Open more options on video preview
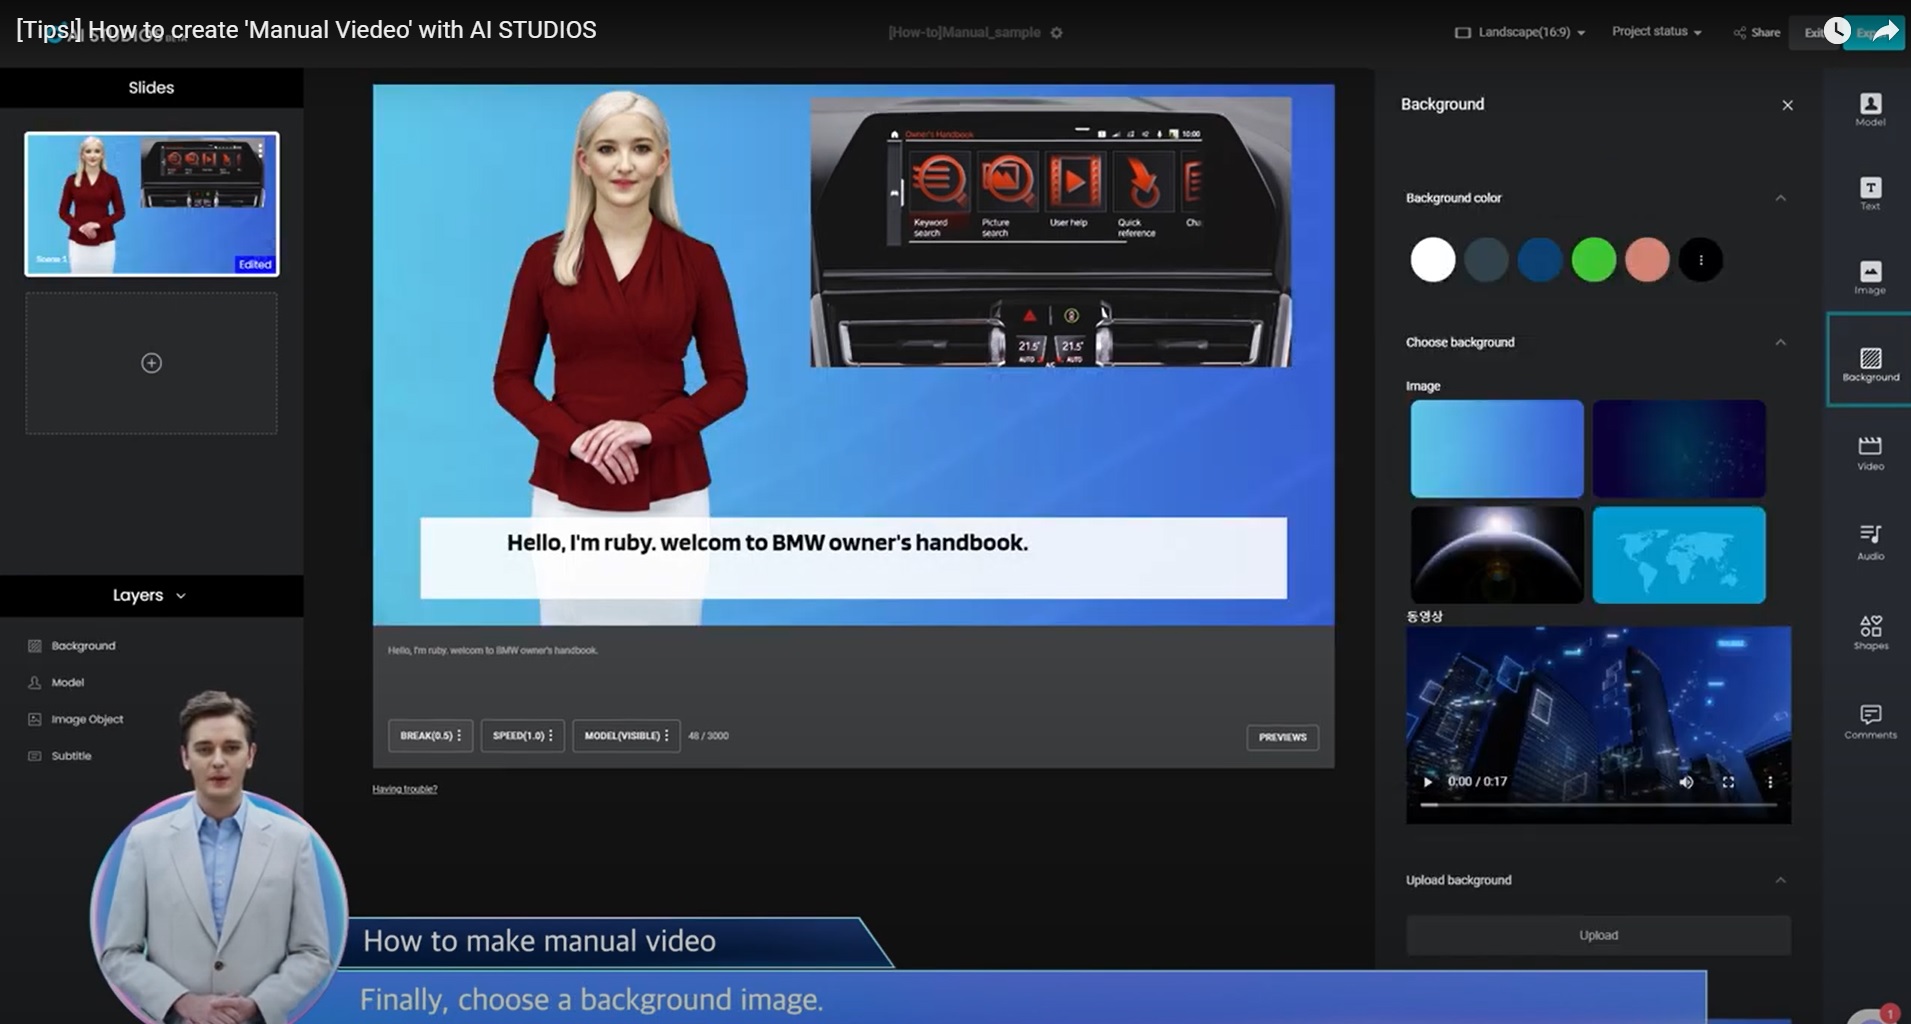This screenshot has height=1024, width=1911. click(x=1769, y=781)
